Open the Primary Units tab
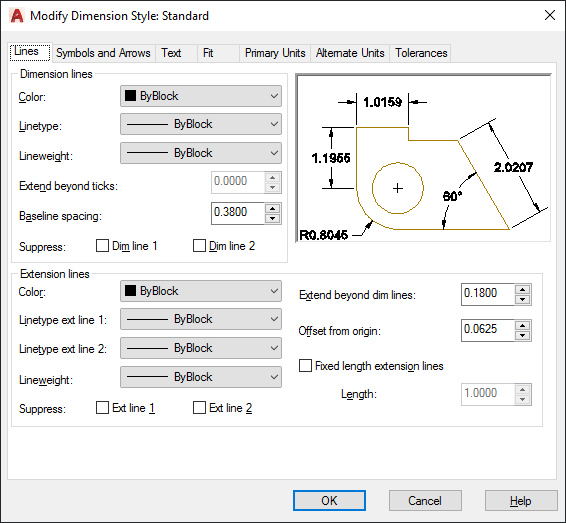Image resolution: width=566 pixels, height=523 pixels. click(x=275, y=53)
